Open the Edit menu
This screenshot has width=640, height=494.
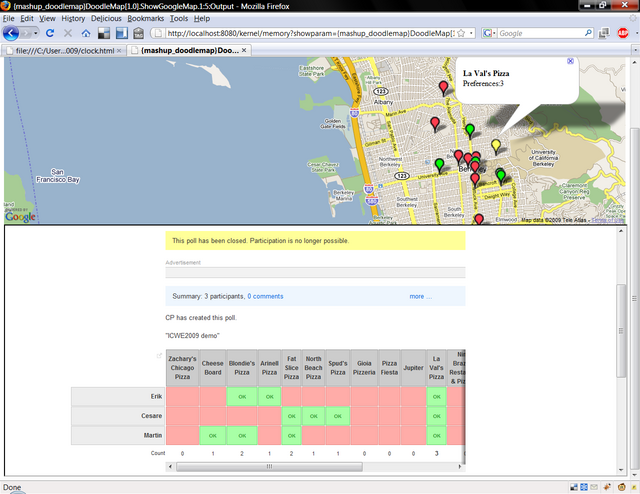click(x=27, y=18)
